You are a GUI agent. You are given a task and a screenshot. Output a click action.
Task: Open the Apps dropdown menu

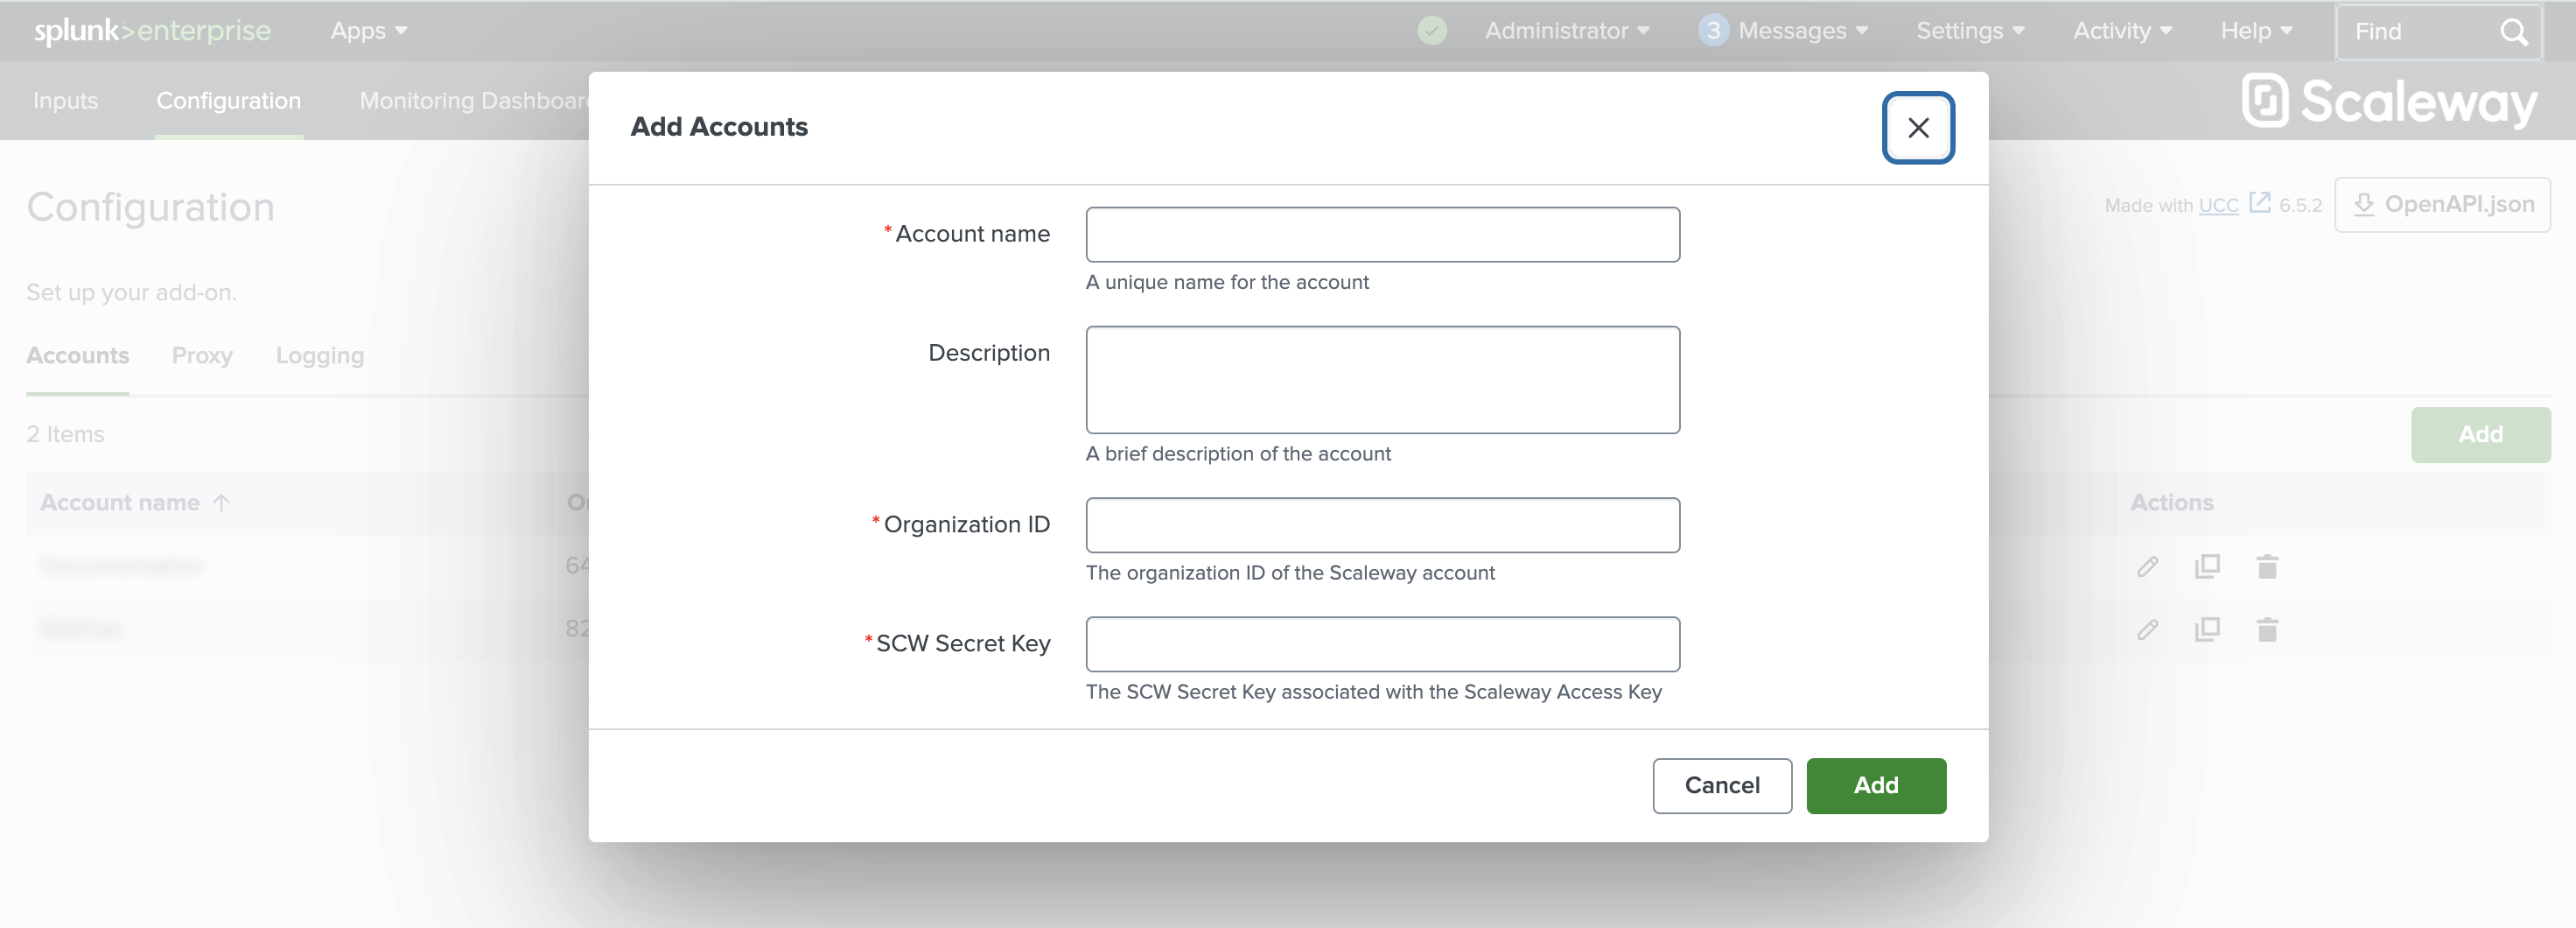[x=368, y=31]
